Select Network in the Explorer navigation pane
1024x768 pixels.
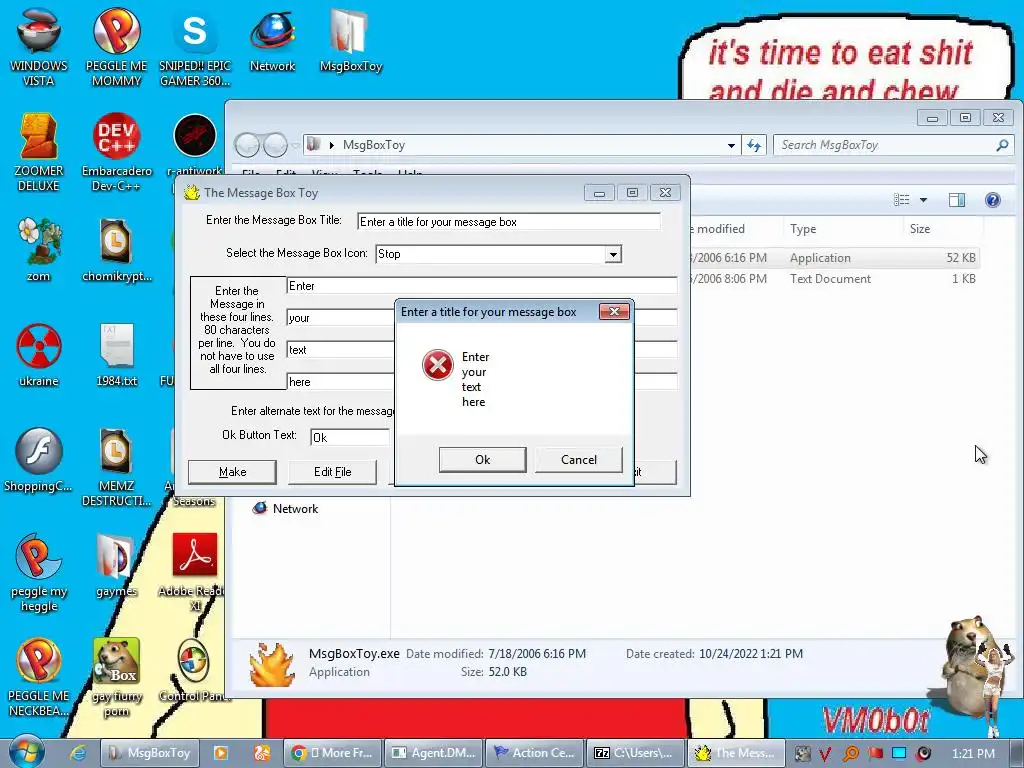tap(286, 509)
